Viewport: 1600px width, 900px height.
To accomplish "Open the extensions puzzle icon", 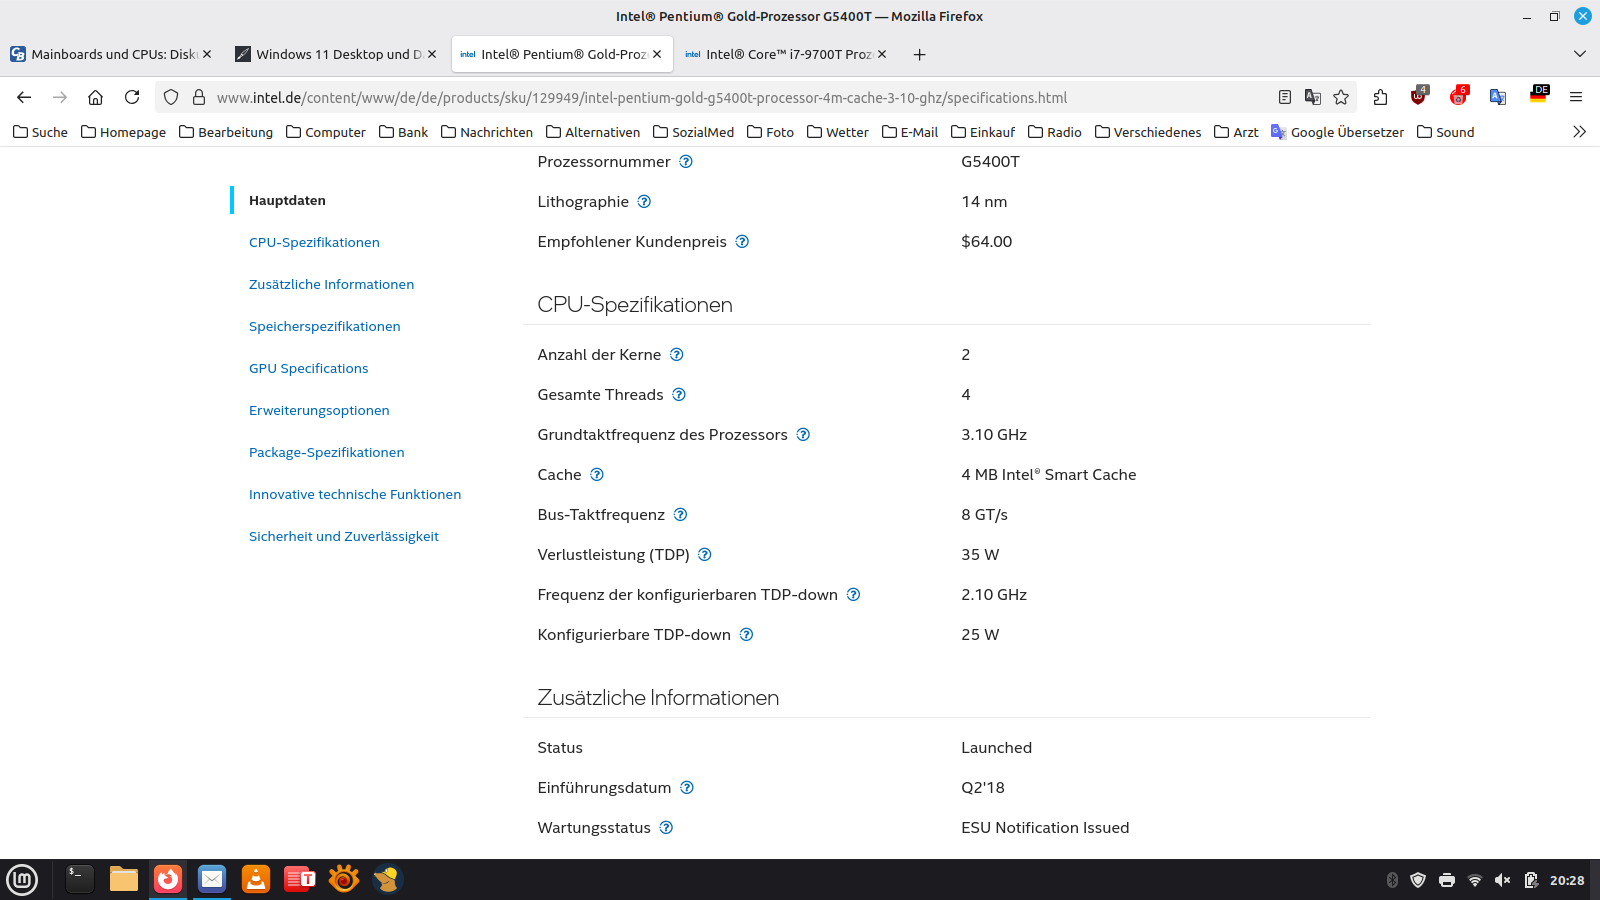I will click(x=1380, y=97).
